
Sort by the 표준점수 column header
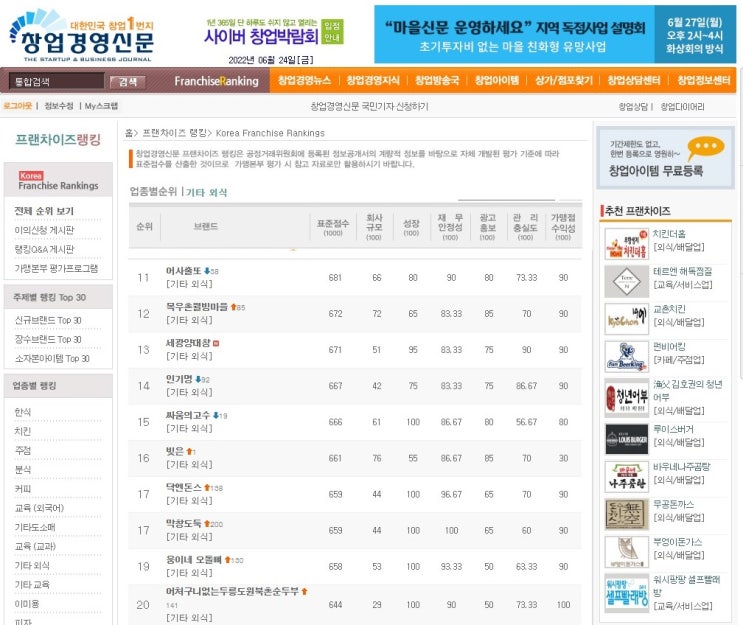[333, 227]
